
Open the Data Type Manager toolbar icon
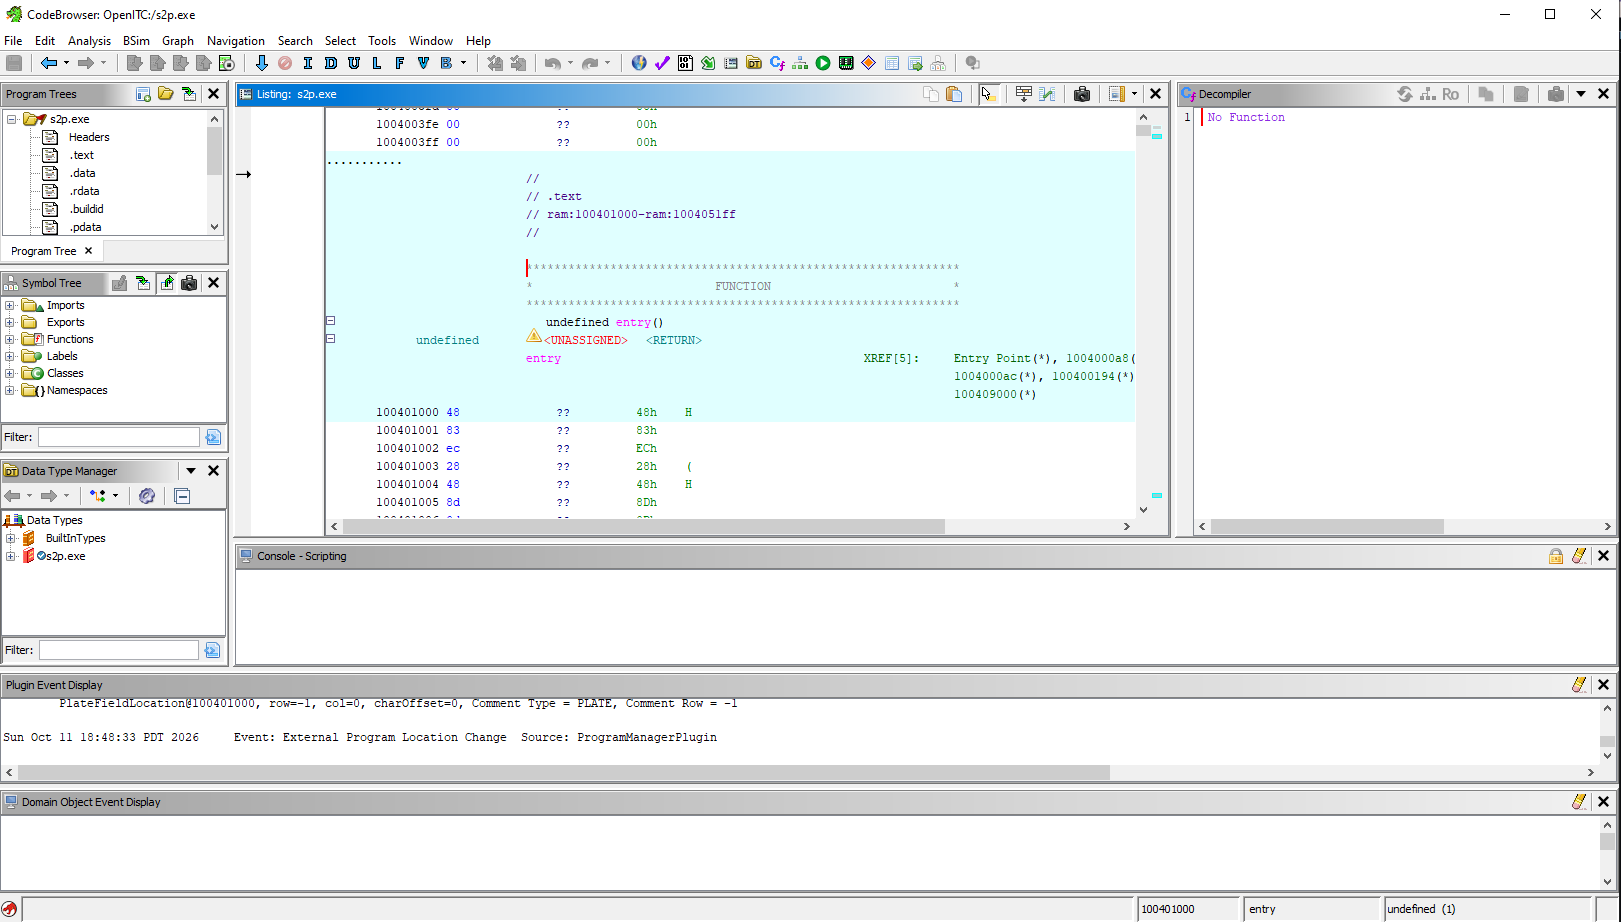pyautogui.click(x=754, y=63)
